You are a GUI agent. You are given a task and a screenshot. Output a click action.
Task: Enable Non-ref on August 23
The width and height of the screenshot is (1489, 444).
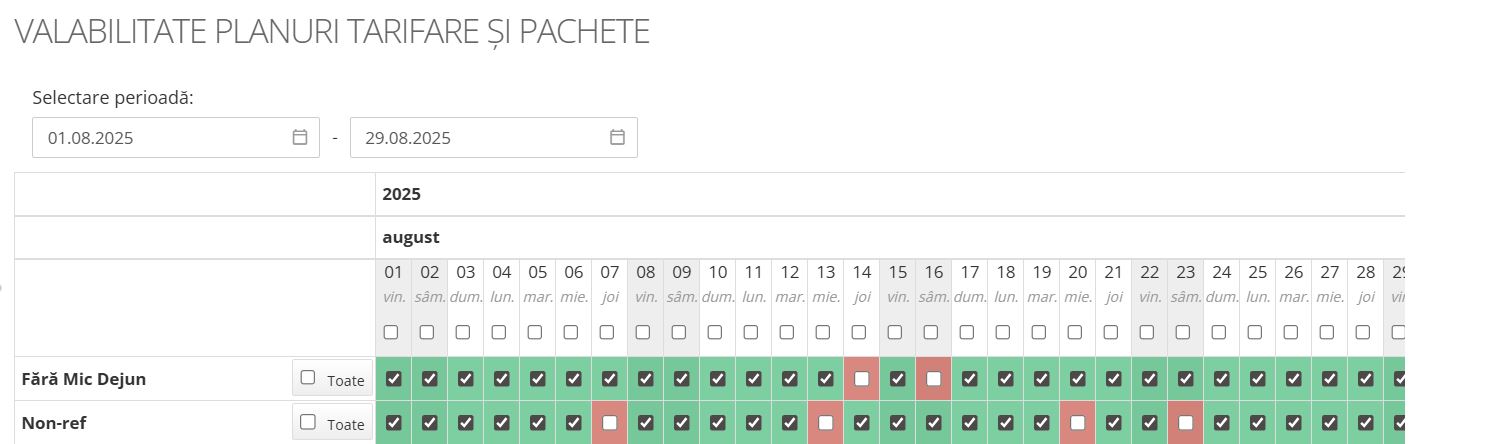[x=1185, y=423]
